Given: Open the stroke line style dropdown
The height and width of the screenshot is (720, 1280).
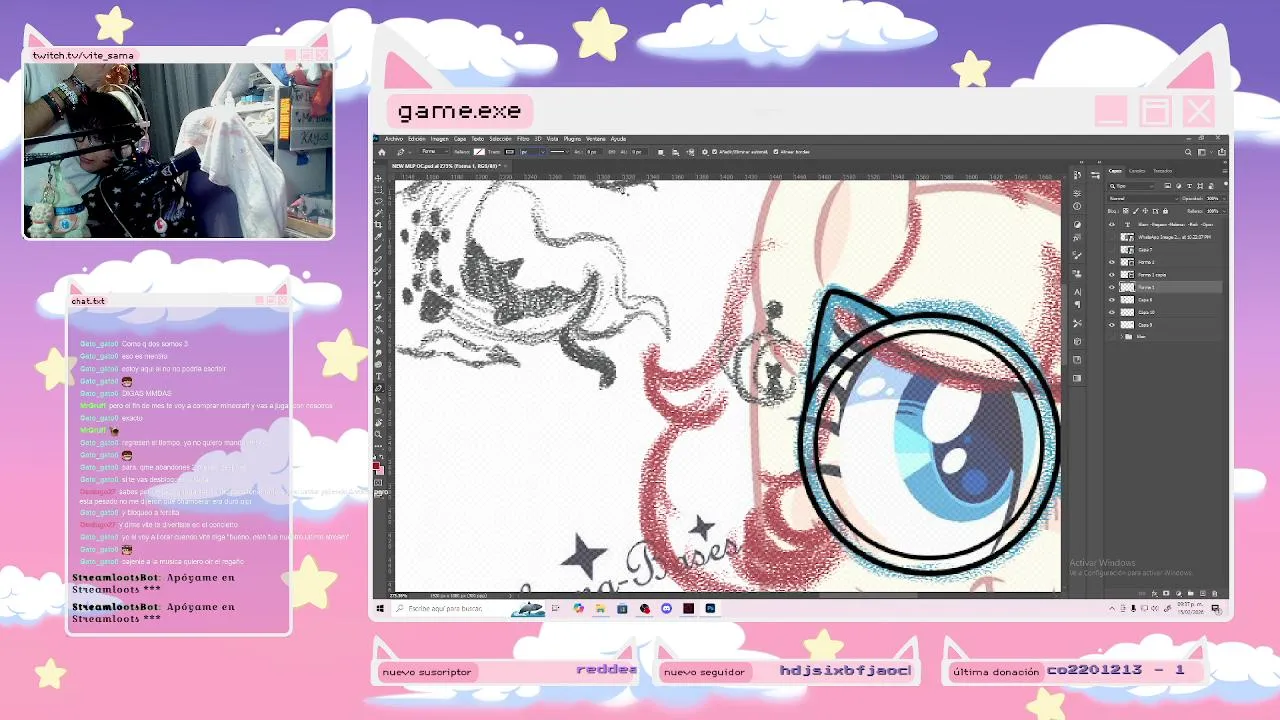Looking at the screenshot, I should pos(559,152).
